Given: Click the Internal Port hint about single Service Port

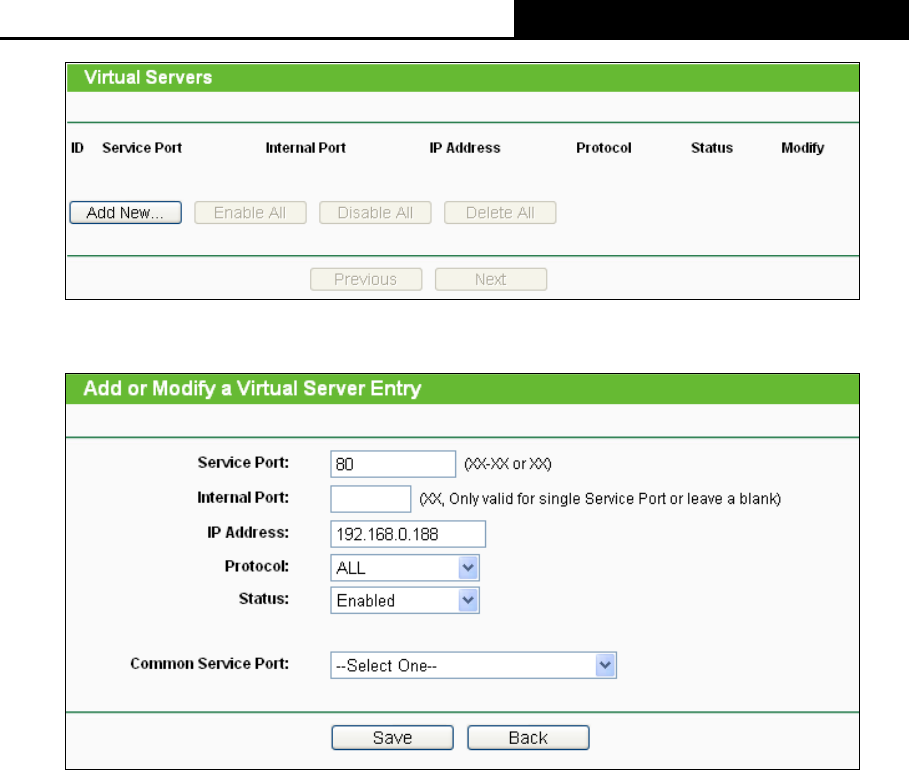Looking at the screenshot, I should [600, 499].
